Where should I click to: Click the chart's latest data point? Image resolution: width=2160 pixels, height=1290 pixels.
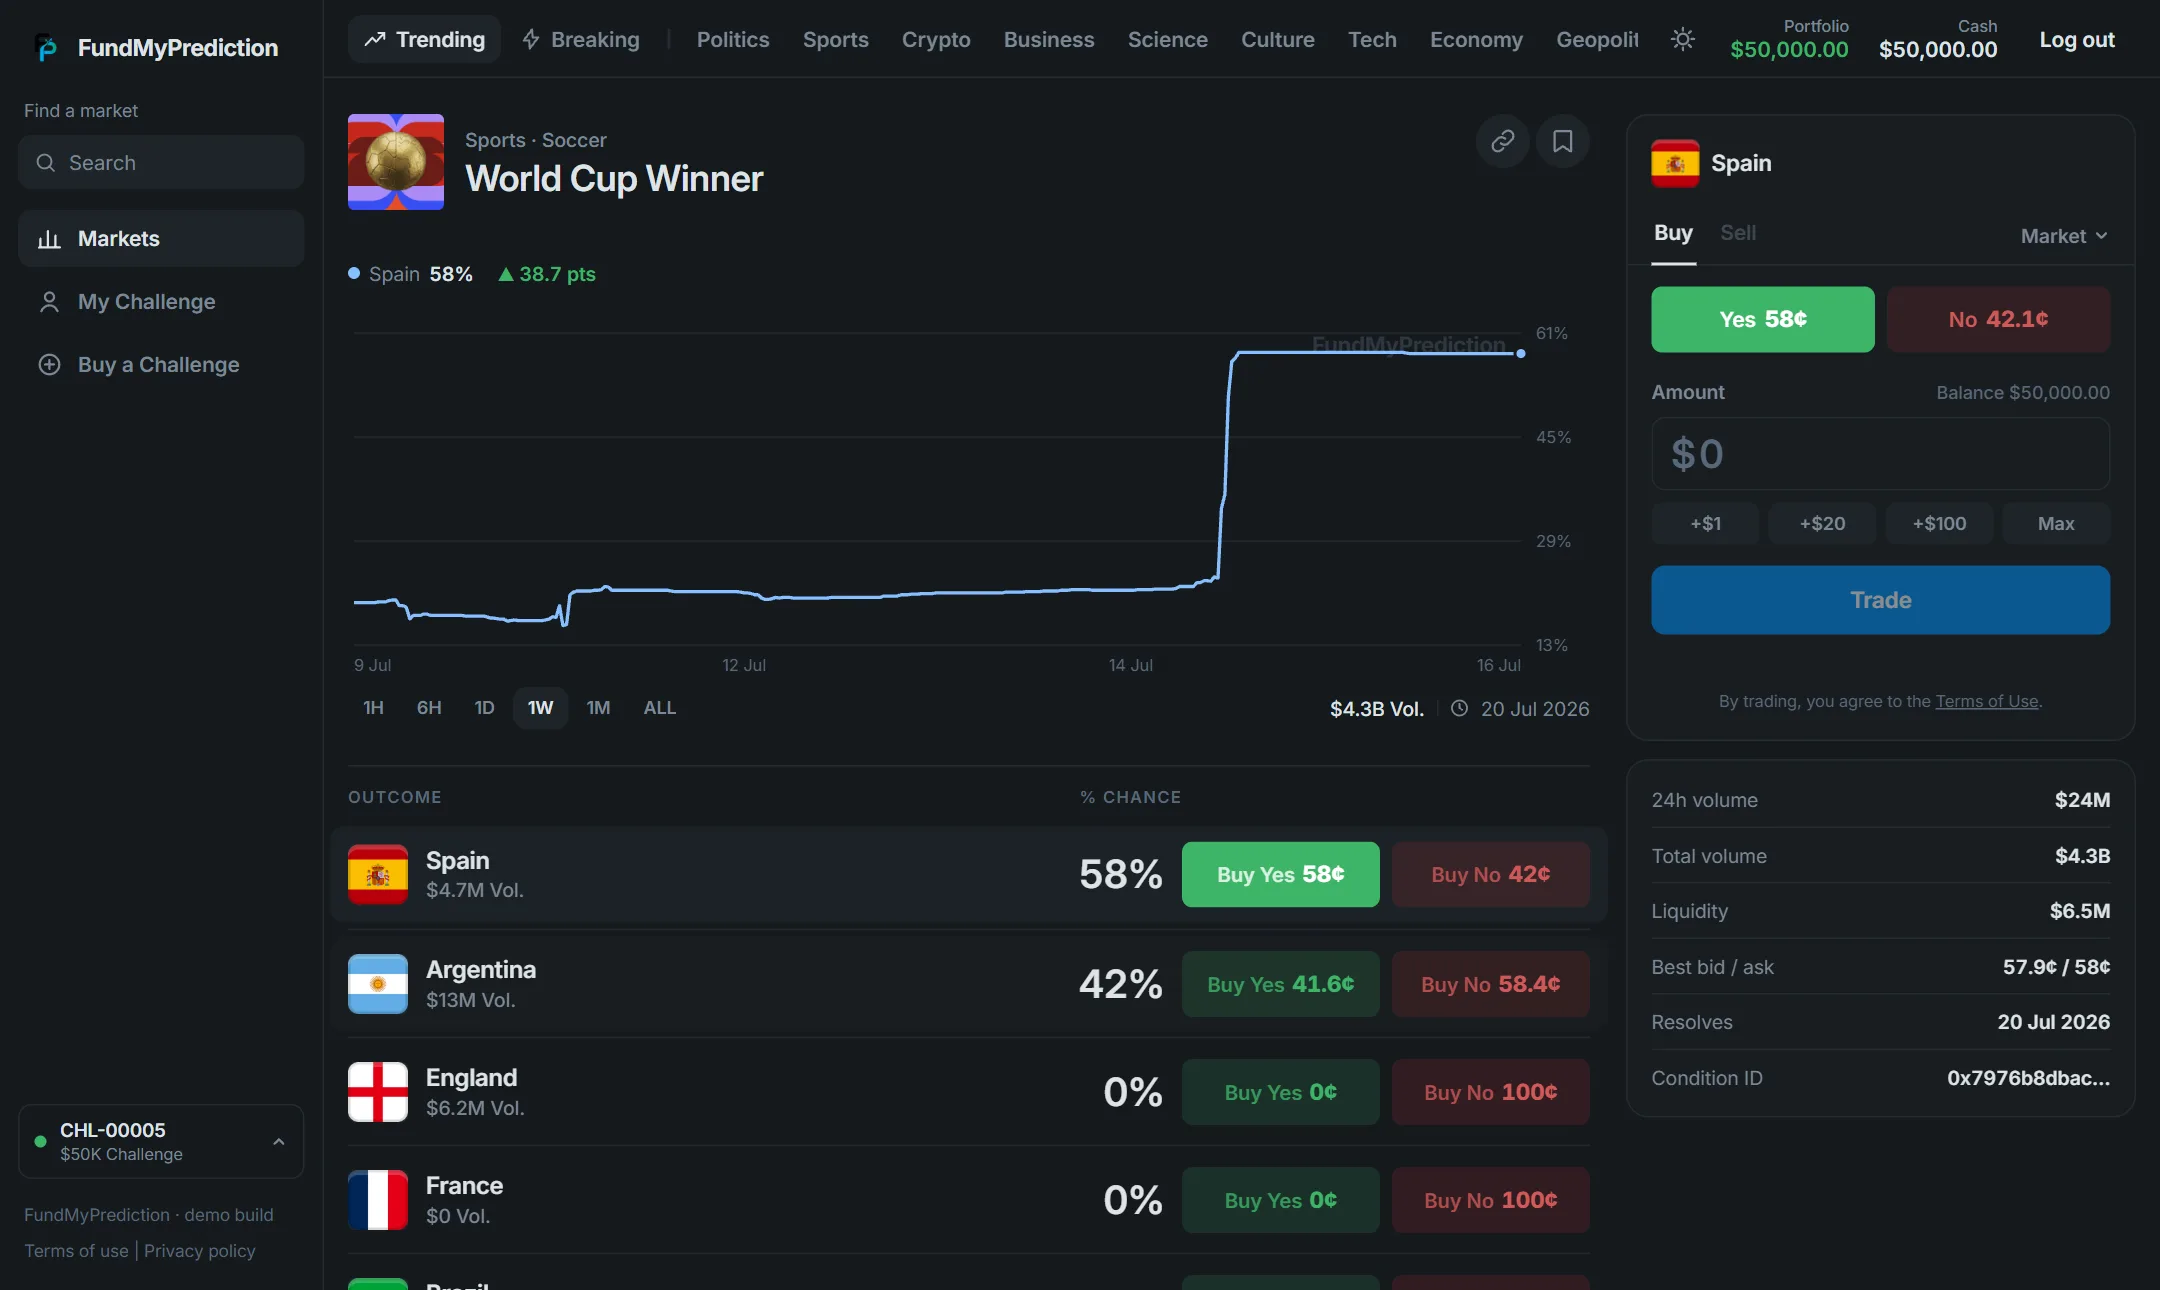[x=1520, y=353]
